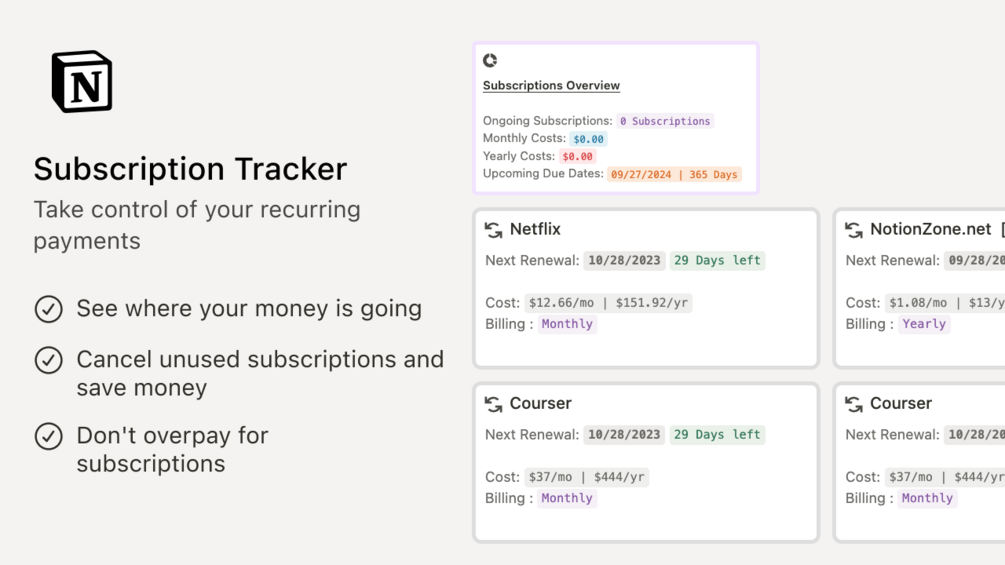This screenshot has height=565, width=1005.
Task: Open the Subscriptions Overview link
Action: [x=551, y=85]
